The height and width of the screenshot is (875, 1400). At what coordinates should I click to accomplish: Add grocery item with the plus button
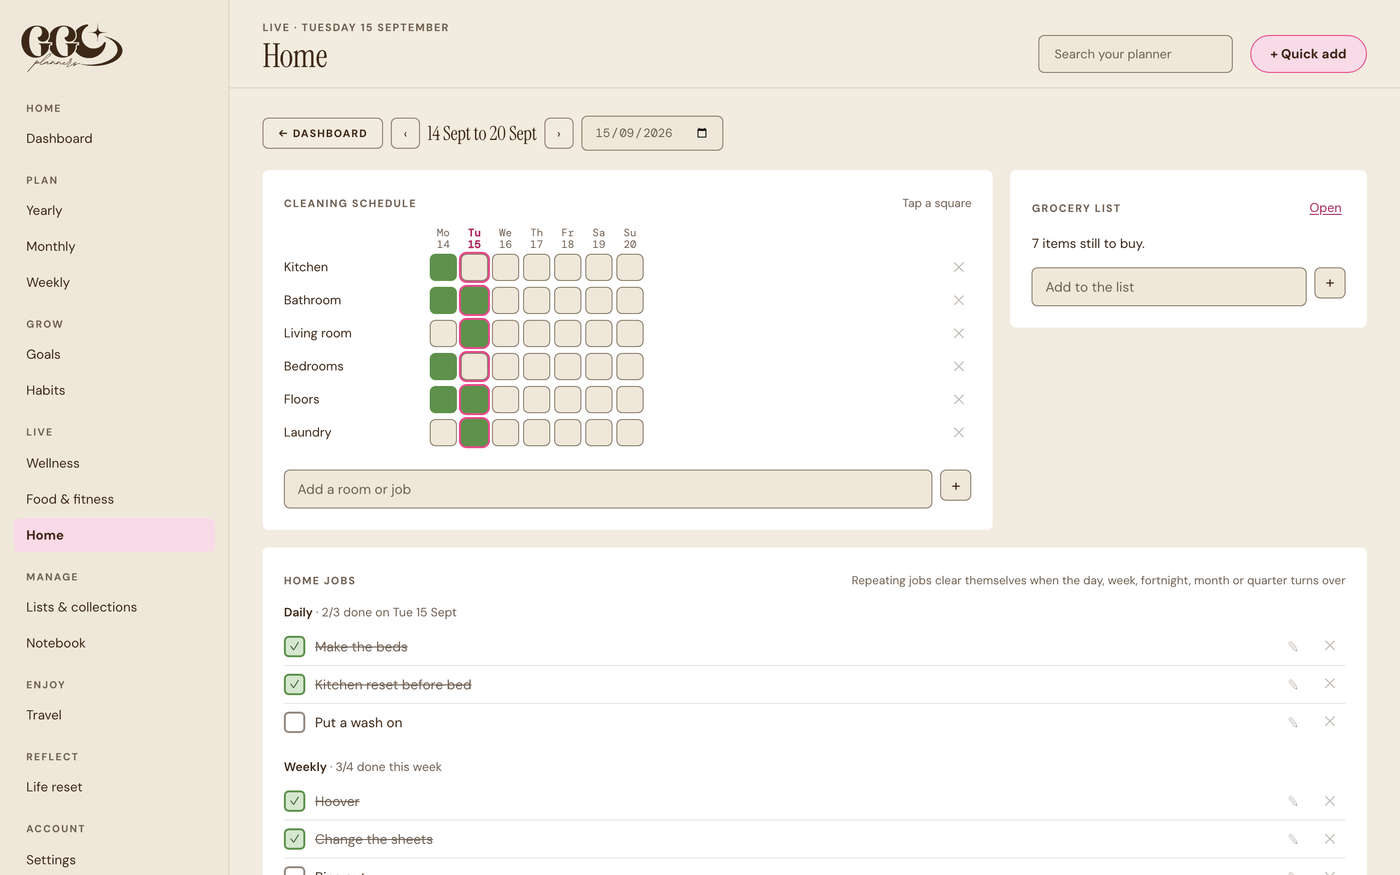(x=1329, y=283)
